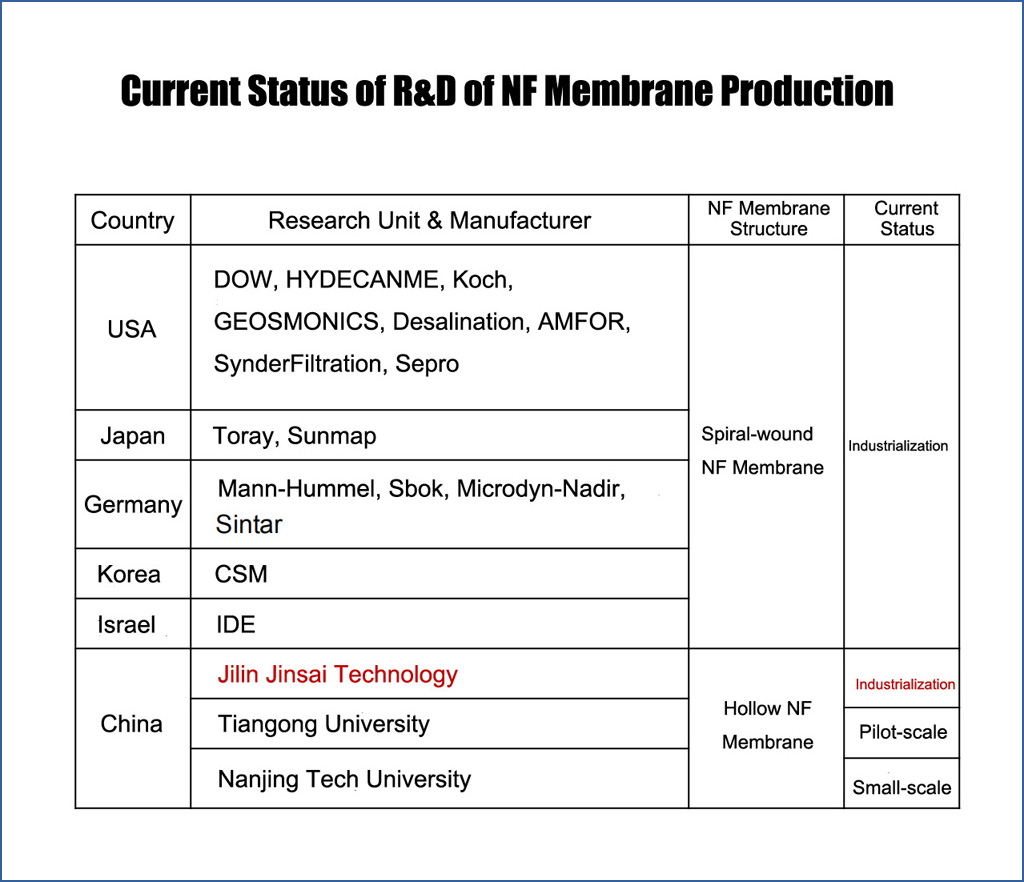The image size is (1024, 882).
Task: Click the line 'Mann-Hummel, Sbok, Microdyn-Nadir,'
Action: pyautogui.click(x=421, y=488)
